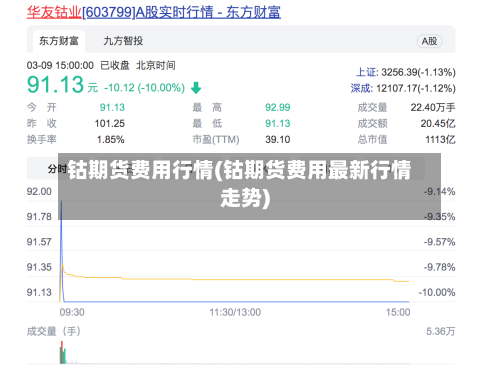Click the 今开 value 91.13
The height and width of the screenshot is (373, 500).
click(x=112, y=107)
